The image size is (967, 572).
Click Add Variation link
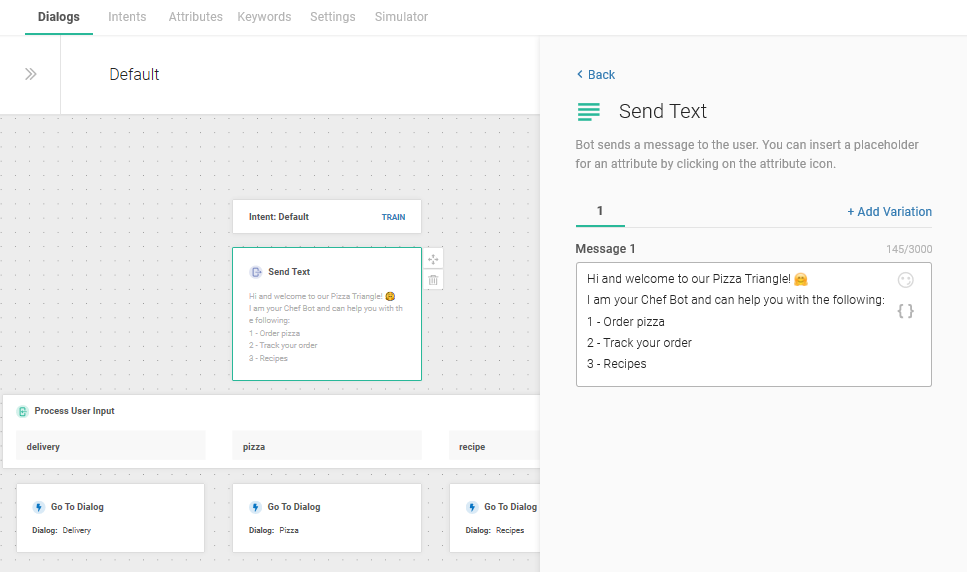[889, 212]
